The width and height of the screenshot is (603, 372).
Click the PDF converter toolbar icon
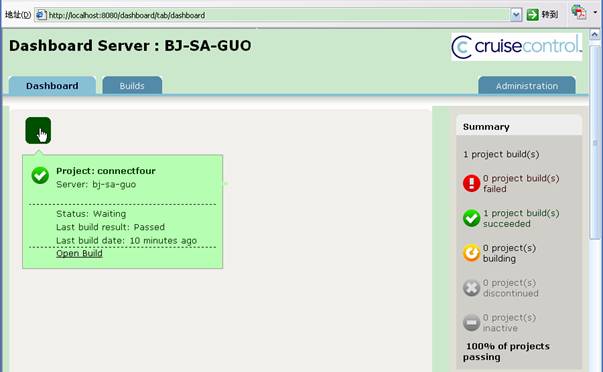click(x=578, y=12)
